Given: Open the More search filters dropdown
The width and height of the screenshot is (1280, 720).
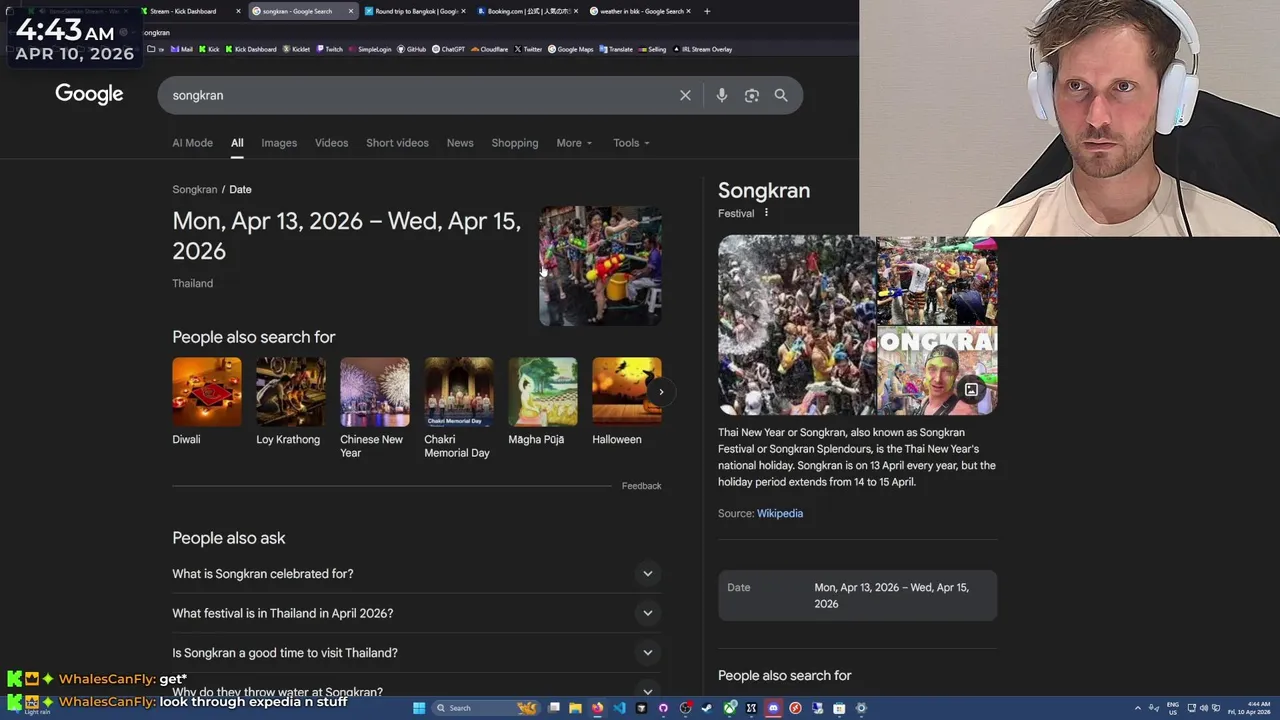Looking at the screenshot, I should click(x=574, y=143).
